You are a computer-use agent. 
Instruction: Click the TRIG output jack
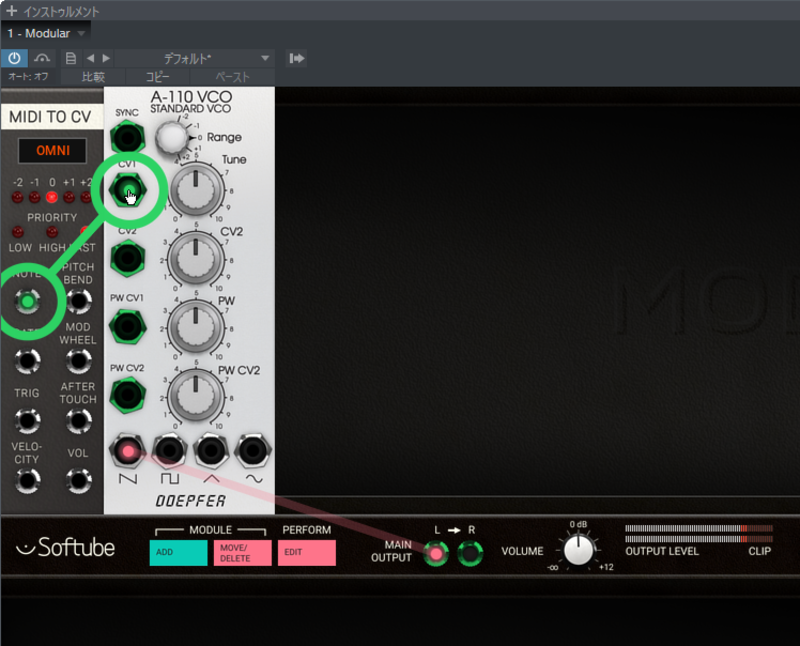tap(28, 420)
